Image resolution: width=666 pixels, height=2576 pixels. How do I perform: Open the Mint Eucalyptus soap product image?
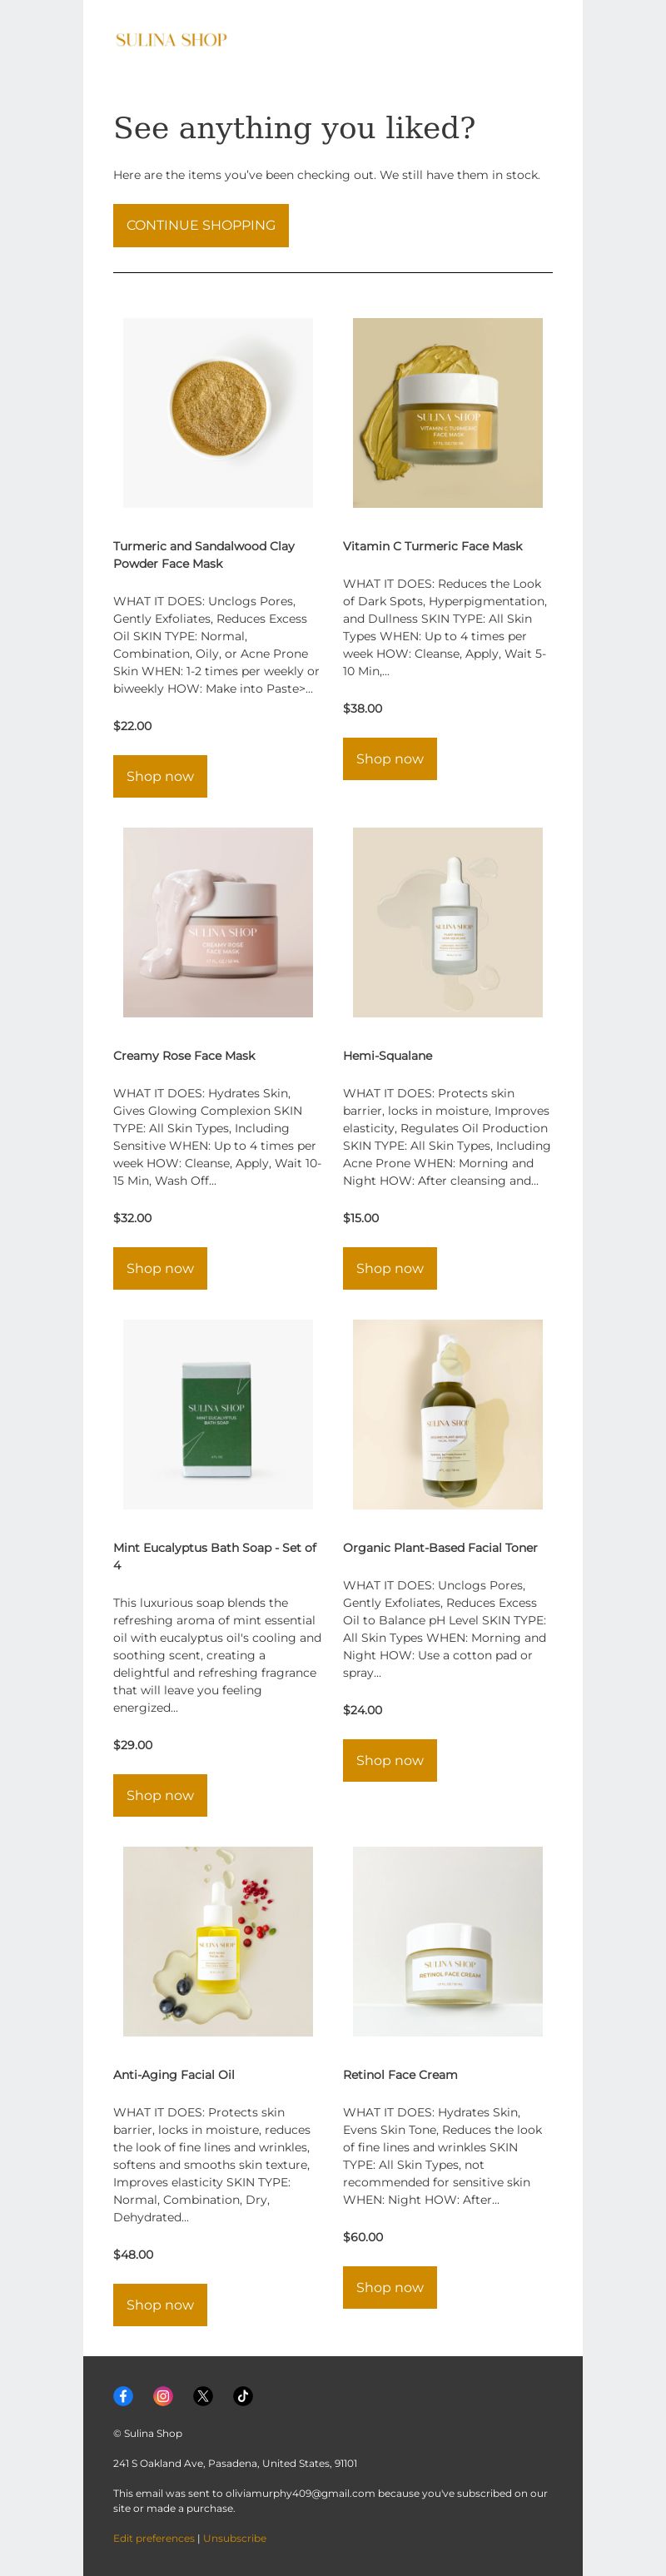point(218,1414)
